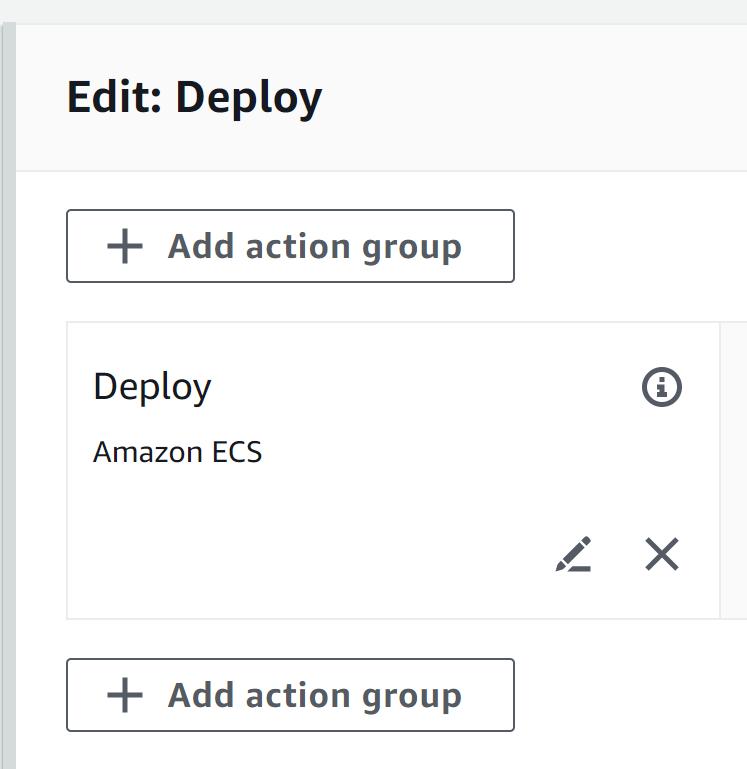Click empty space between top button and card
The image size is (747, 769).
coord(343,302)
